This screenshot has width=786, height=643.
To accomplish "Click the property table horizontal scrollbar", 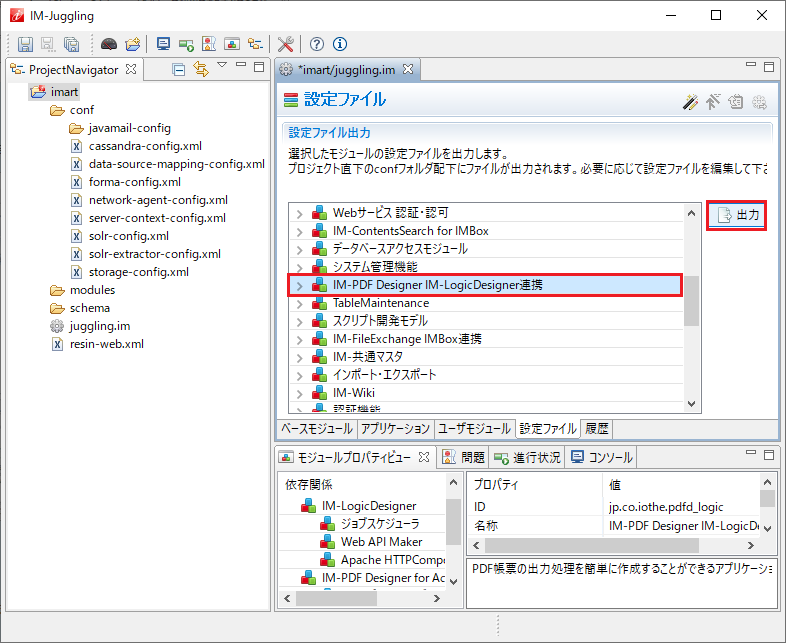I will coord(592,545).
